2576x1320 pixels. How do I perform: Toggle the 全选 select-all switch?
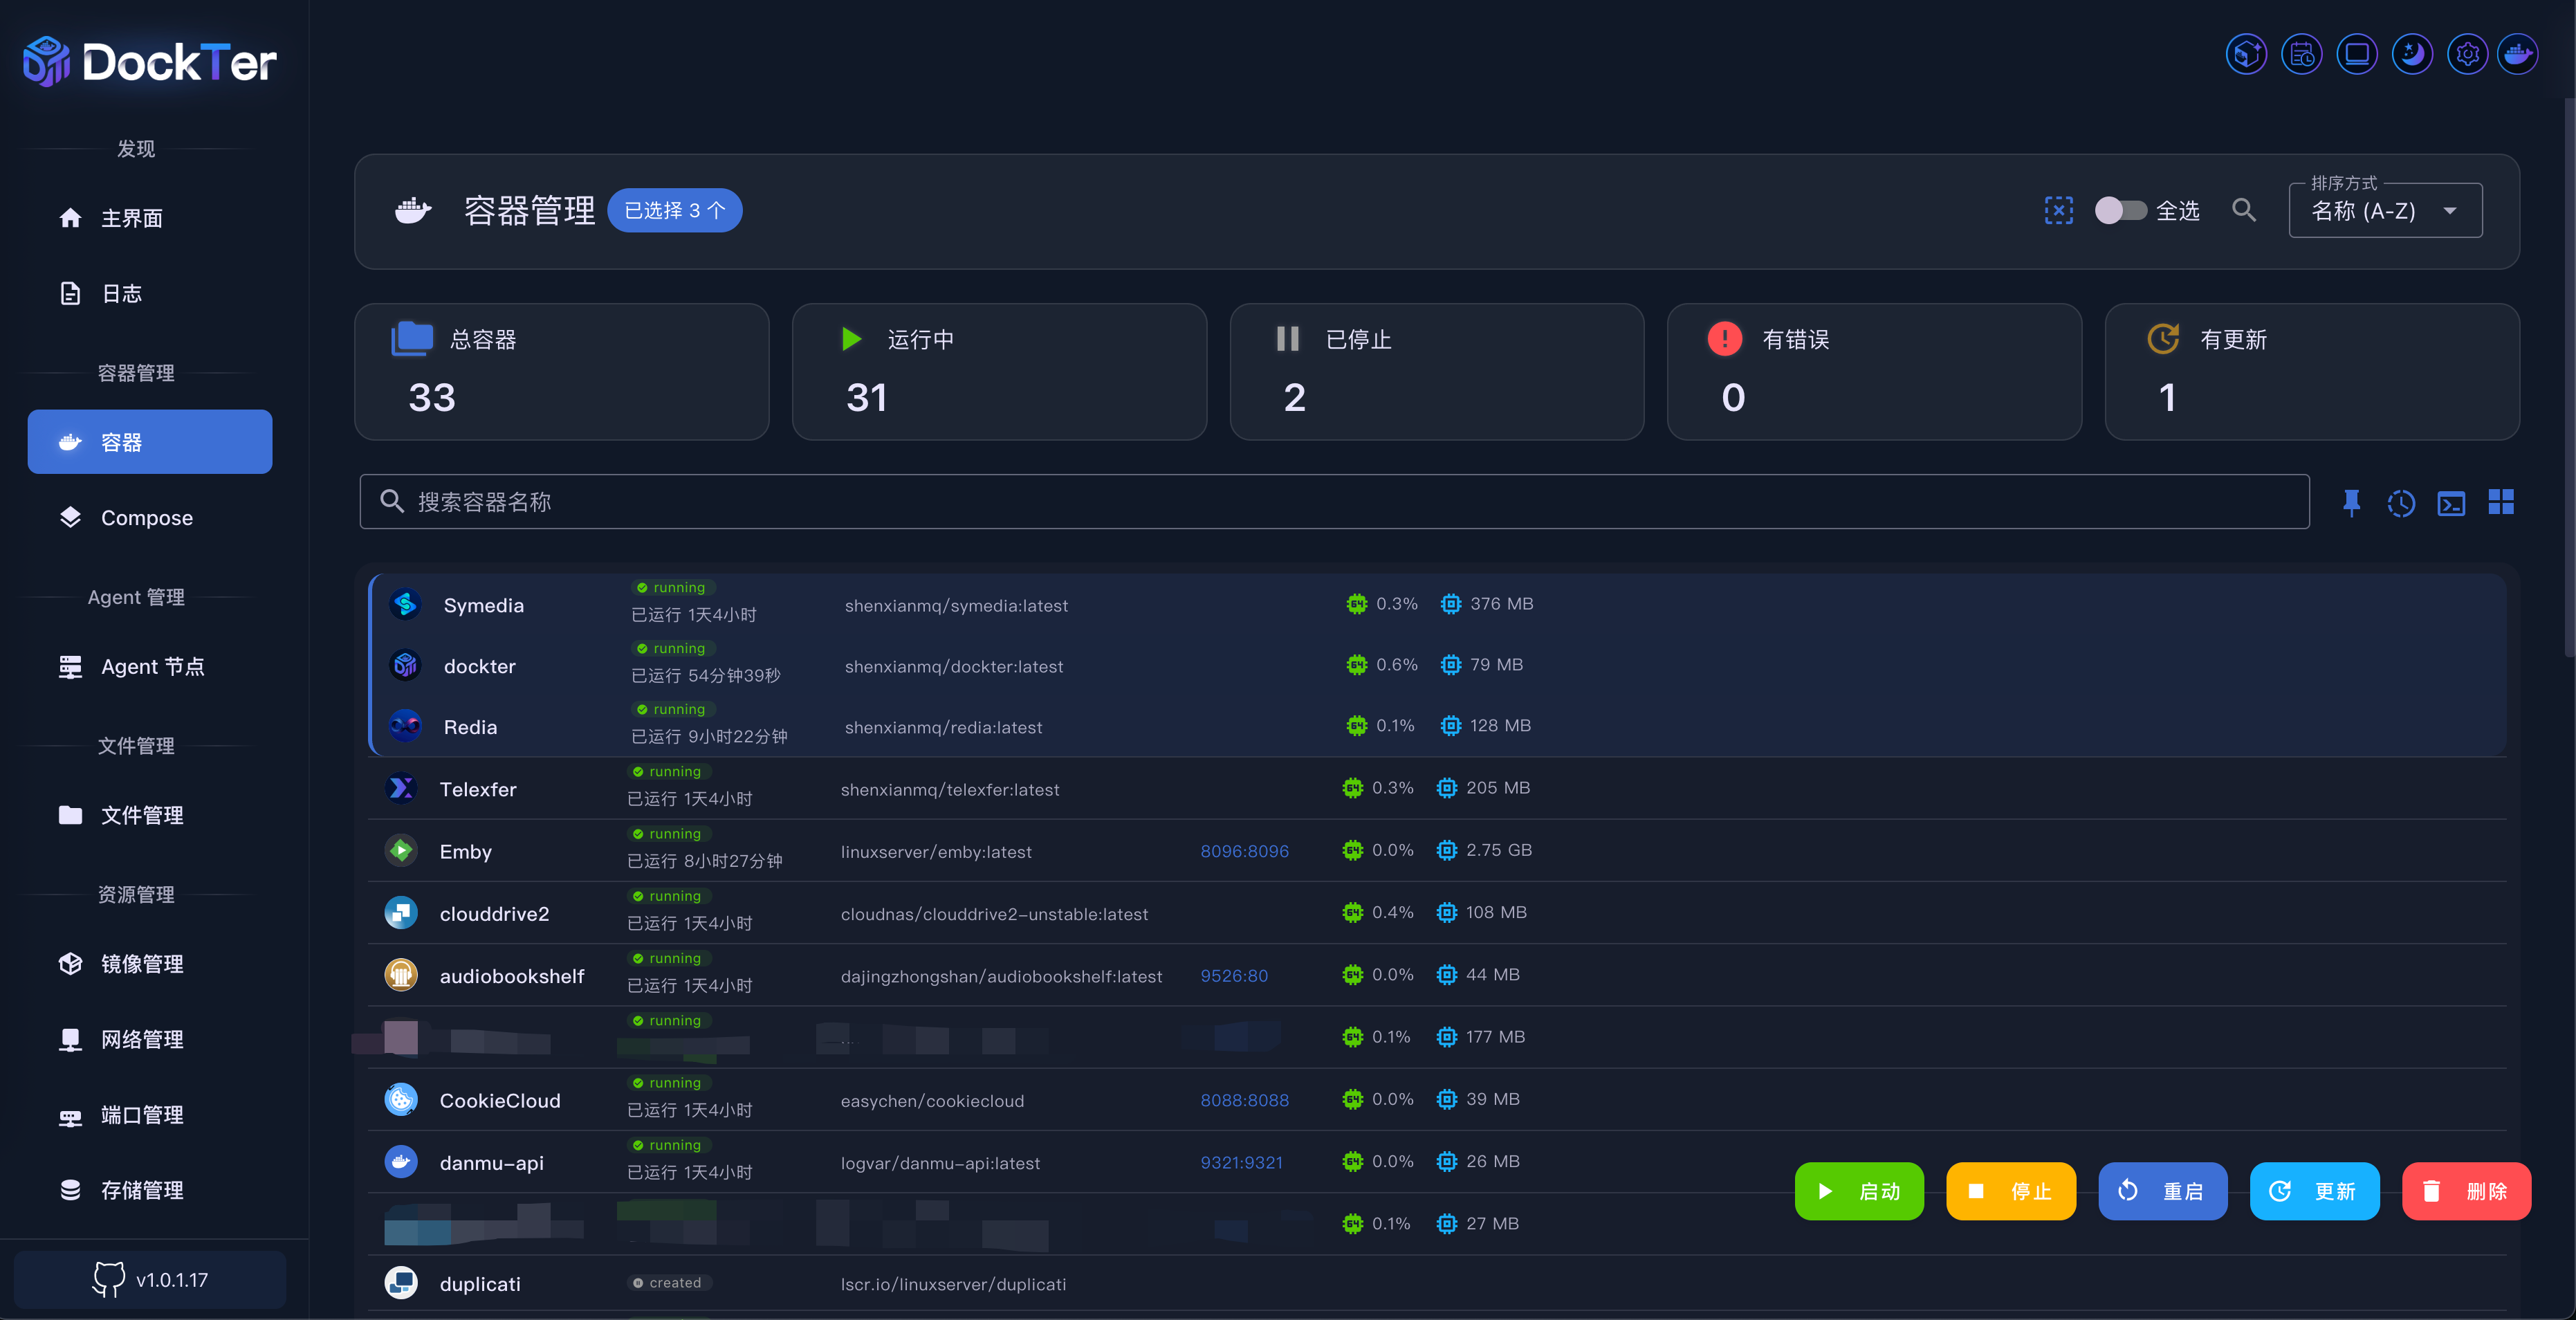(x=2120, y=210)
